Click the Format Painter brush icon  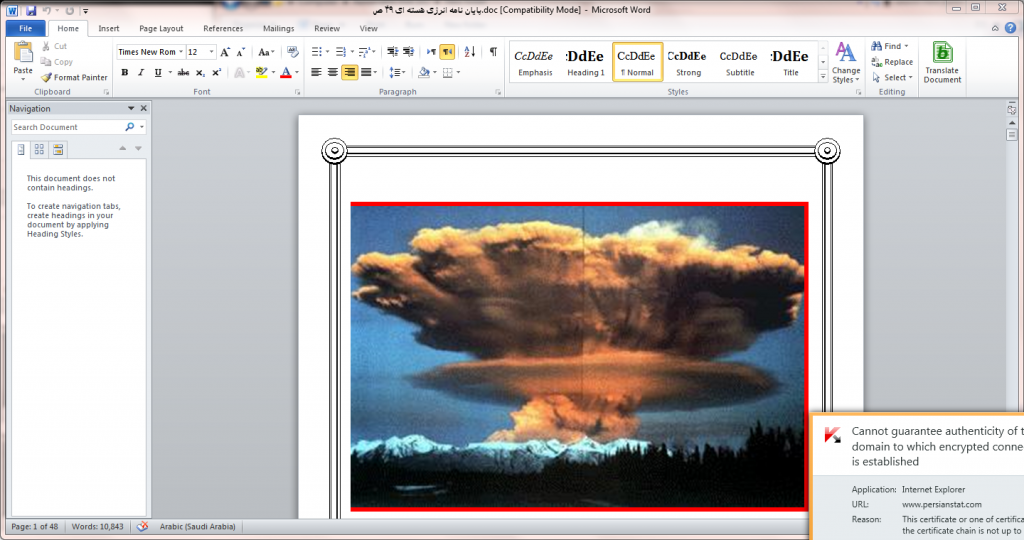46,77
